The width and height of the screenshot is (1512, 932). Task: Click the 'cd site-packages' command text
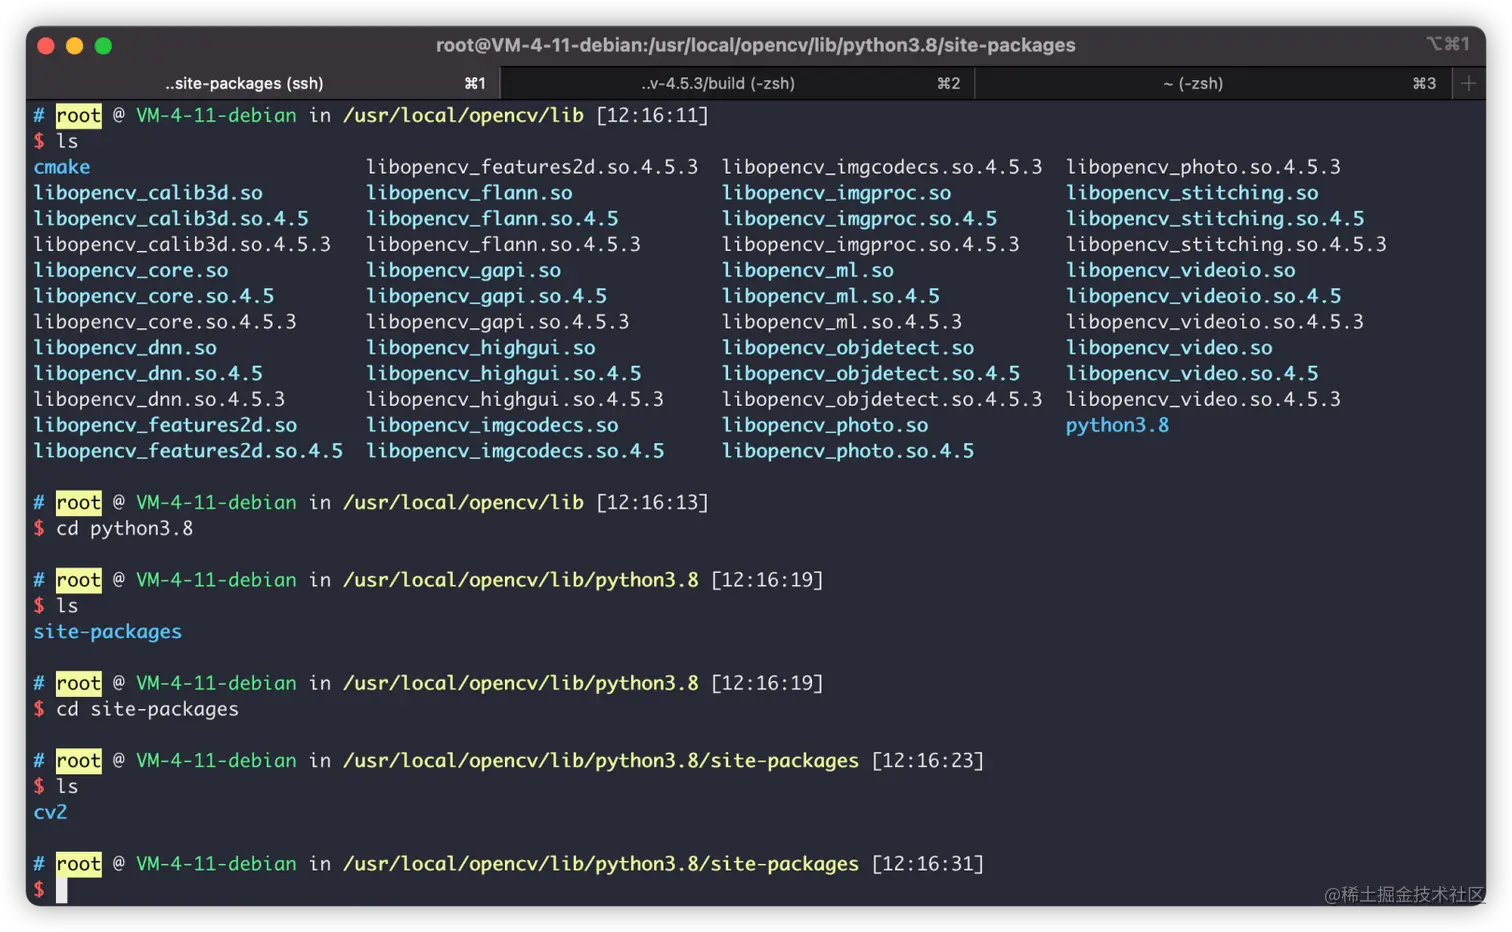pos(147,709)
